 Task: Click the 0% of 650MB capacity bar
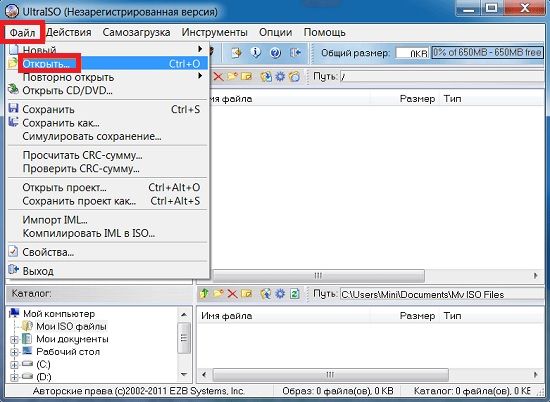coord(487,53)
